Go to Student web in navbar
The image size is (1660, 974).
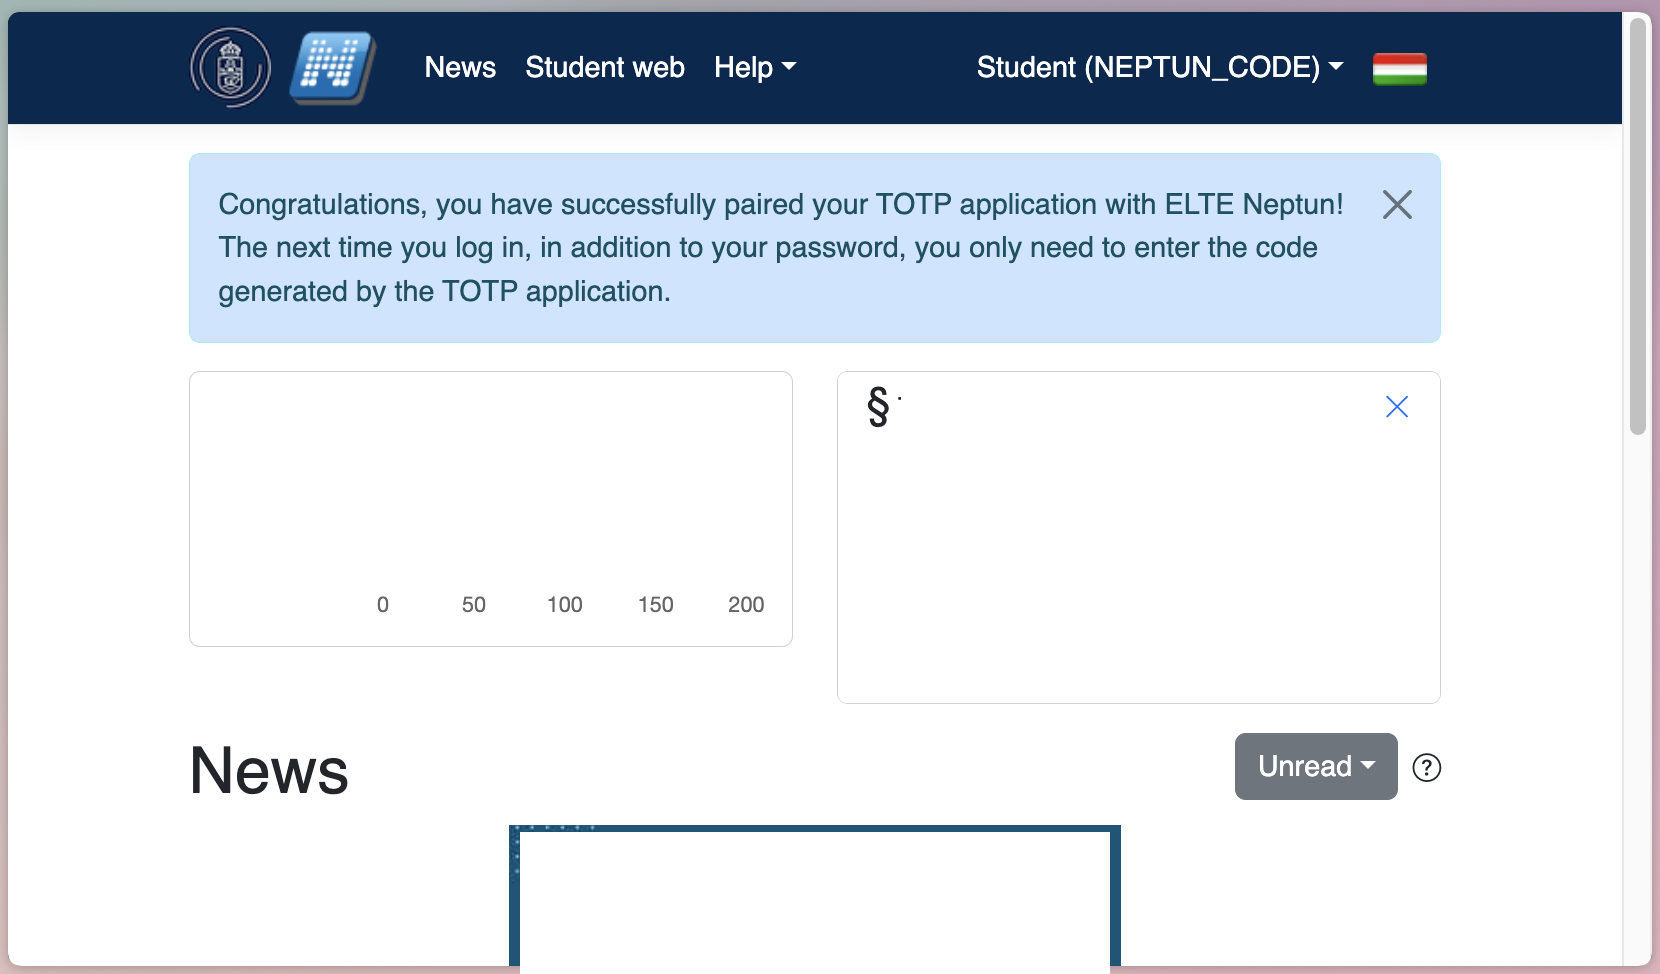click(x=605, y=68)
